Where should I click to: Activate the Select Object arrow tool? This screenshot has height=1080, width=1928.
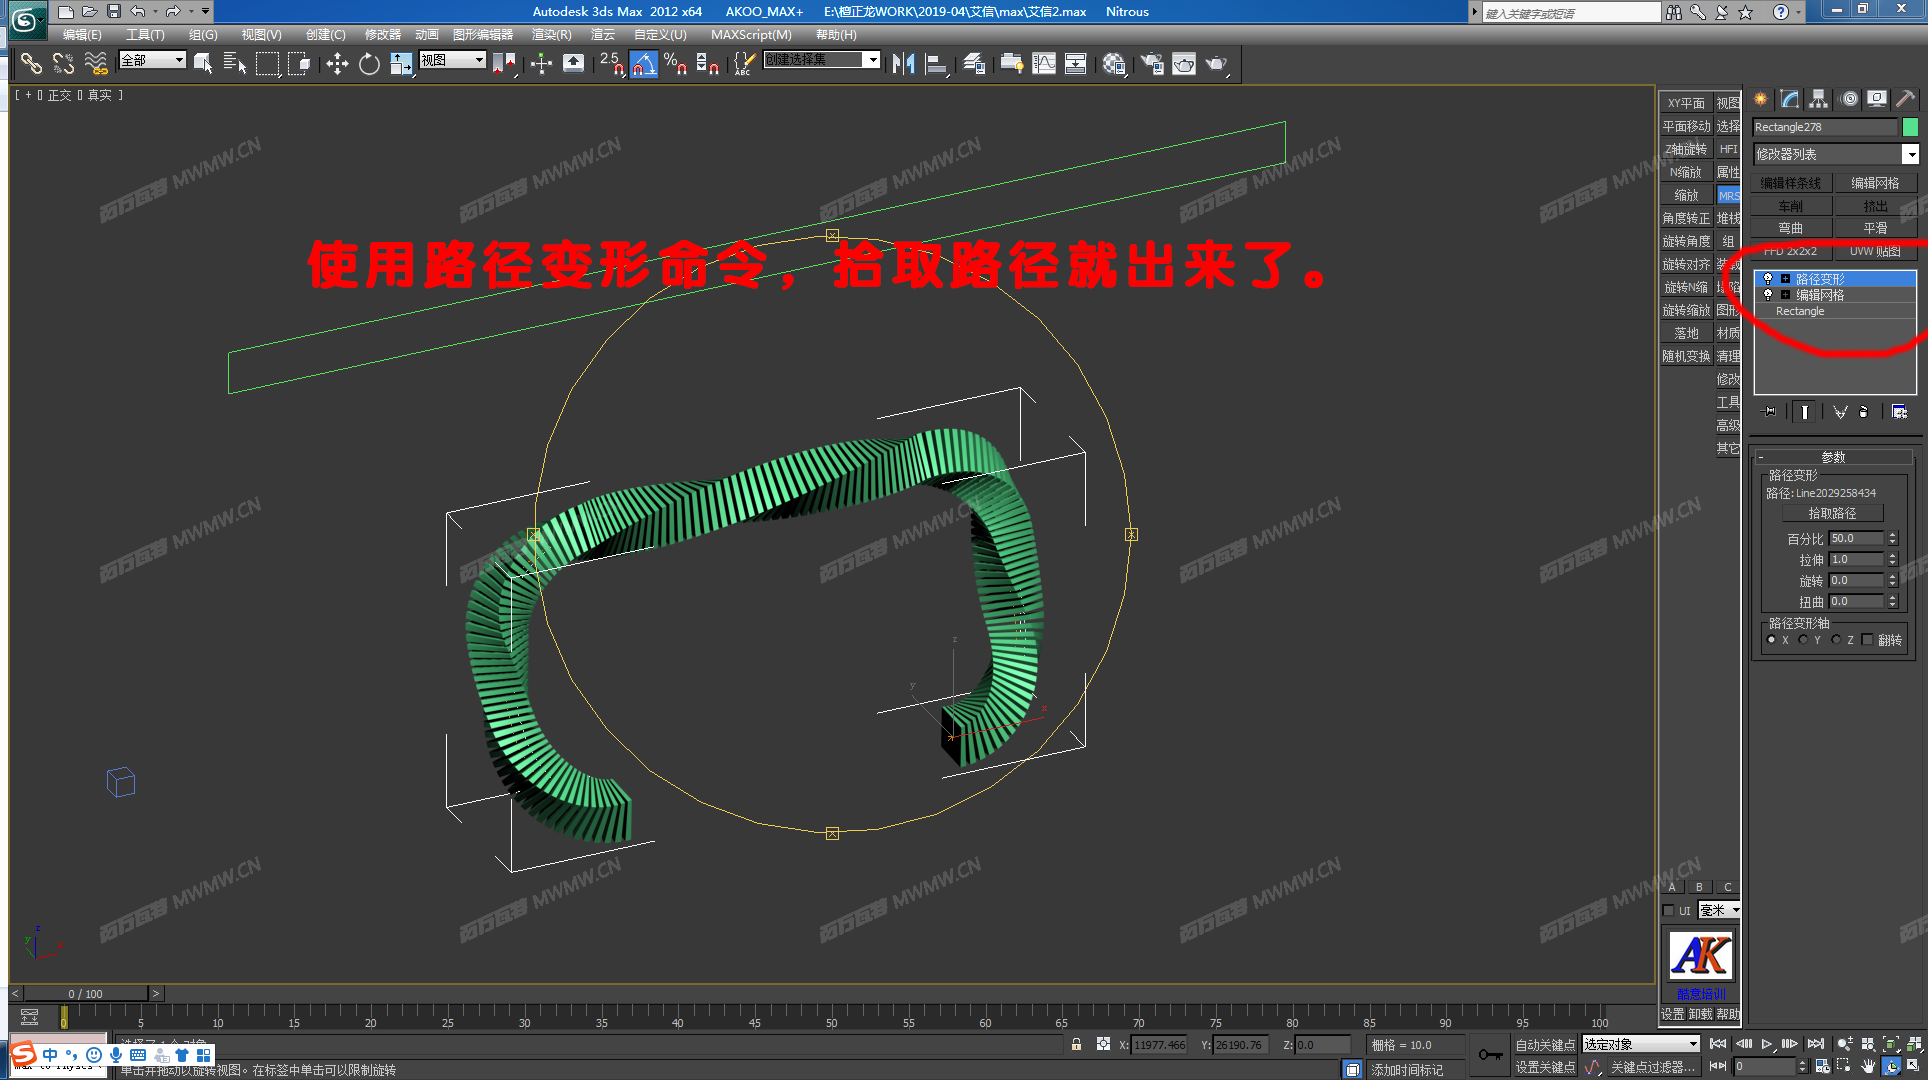tap(203, 63)
